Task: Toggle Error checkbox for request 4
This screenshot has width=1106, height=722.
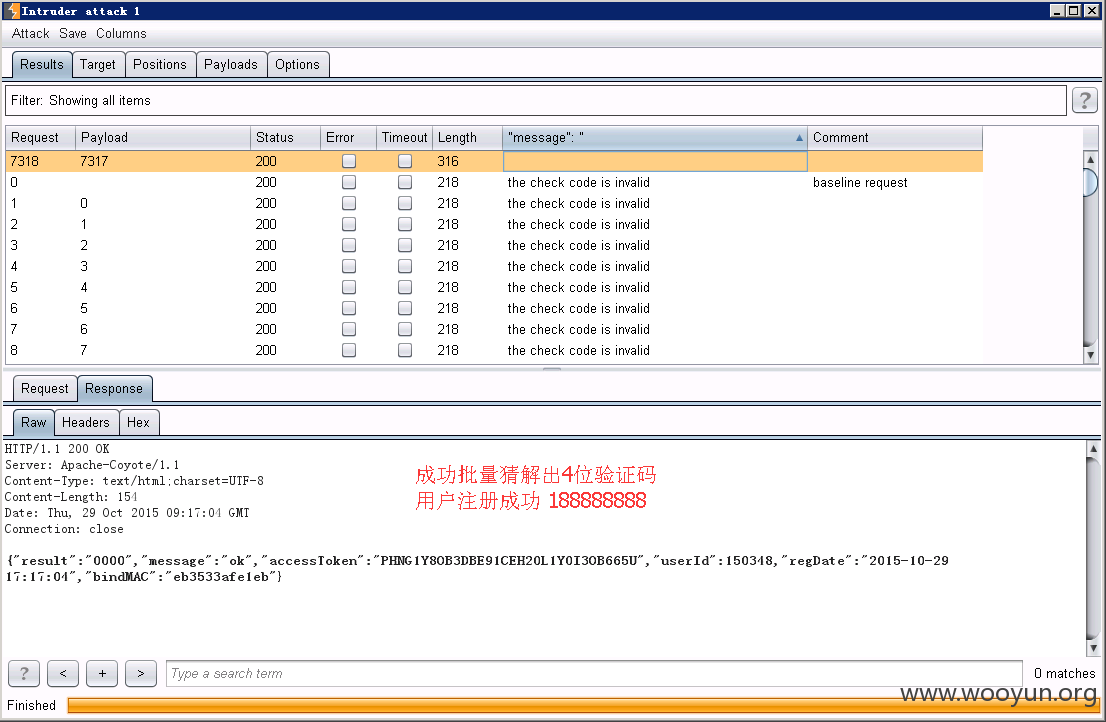Action: click(x=348, y=267)
